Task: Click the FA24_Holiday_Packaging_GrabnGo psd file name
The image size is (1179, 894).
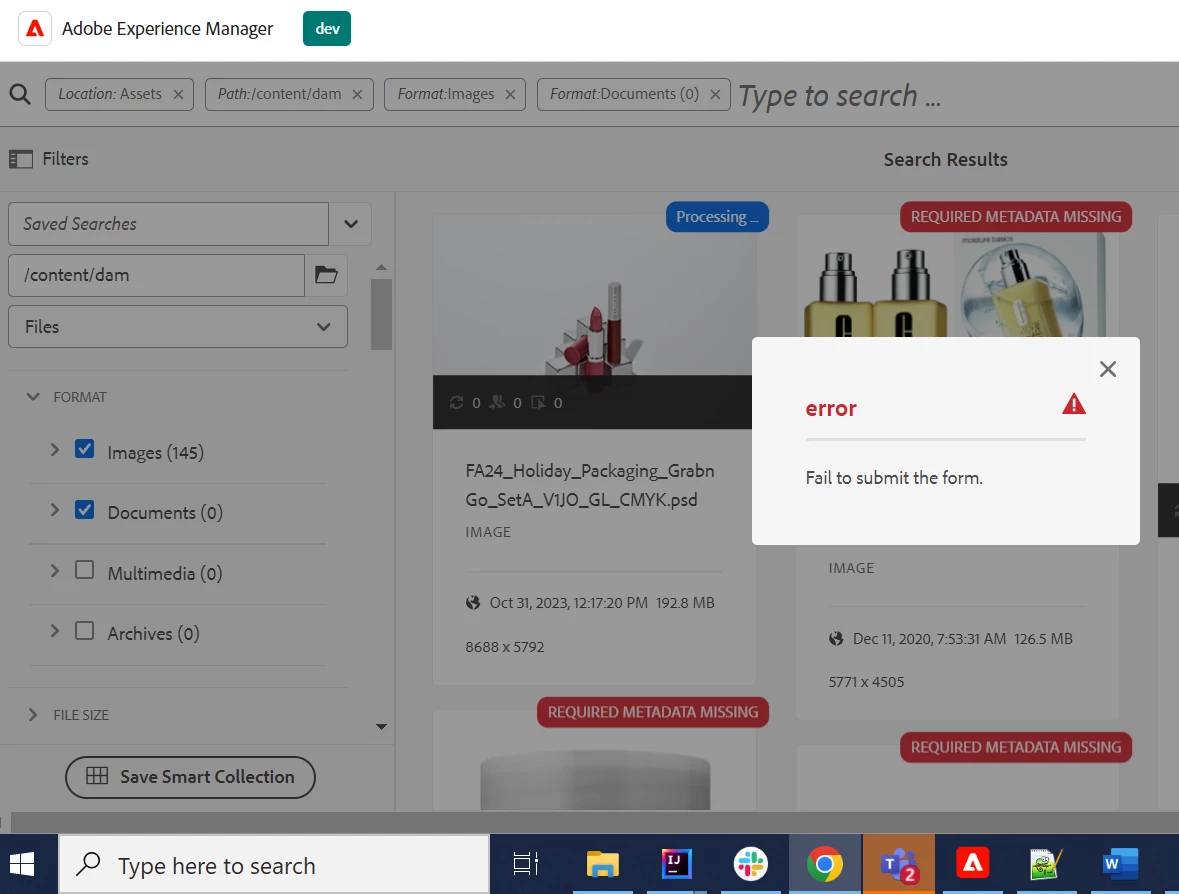Action: coord(590,485)
